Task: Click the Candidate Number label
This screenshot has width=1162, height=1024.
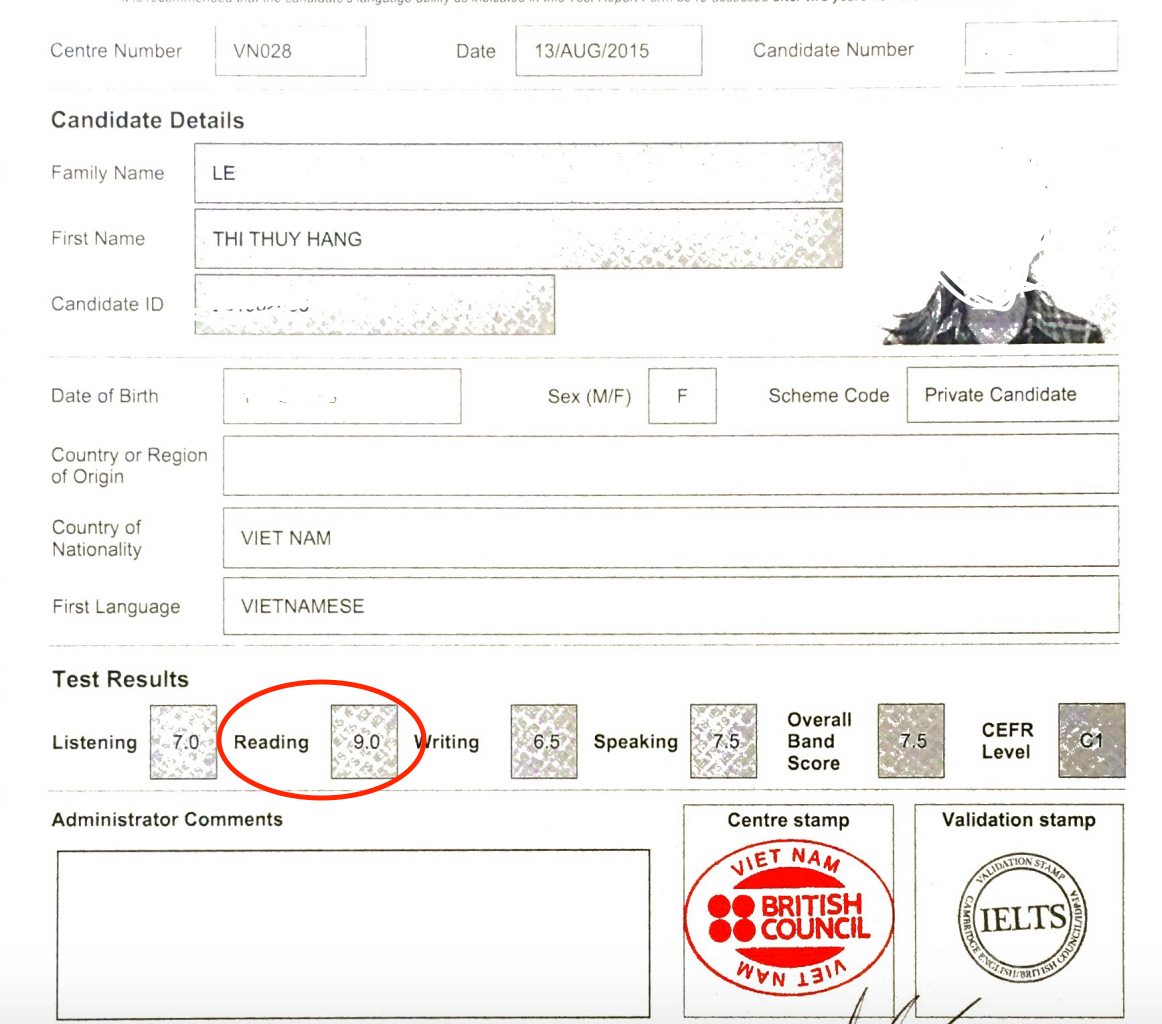Action: pos(834,50)
